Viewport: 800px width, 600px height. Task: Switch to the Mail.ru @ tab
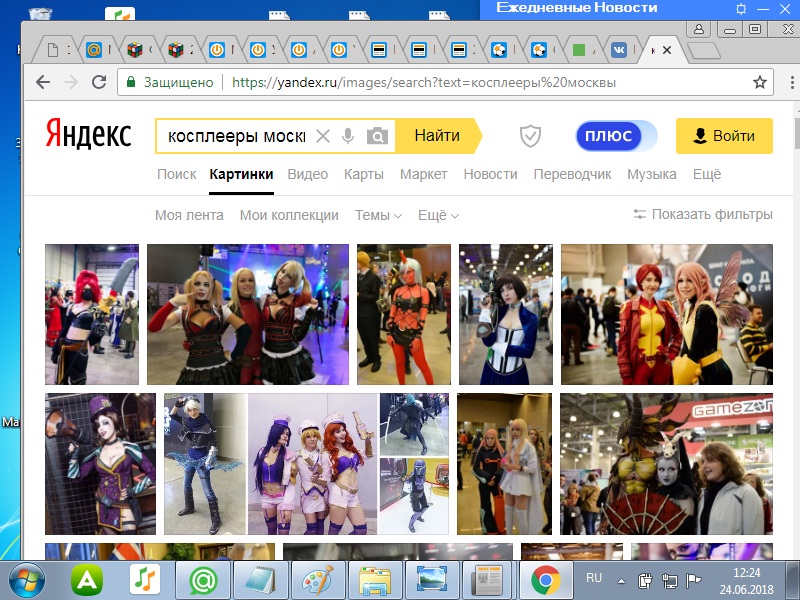coord(94,50)
